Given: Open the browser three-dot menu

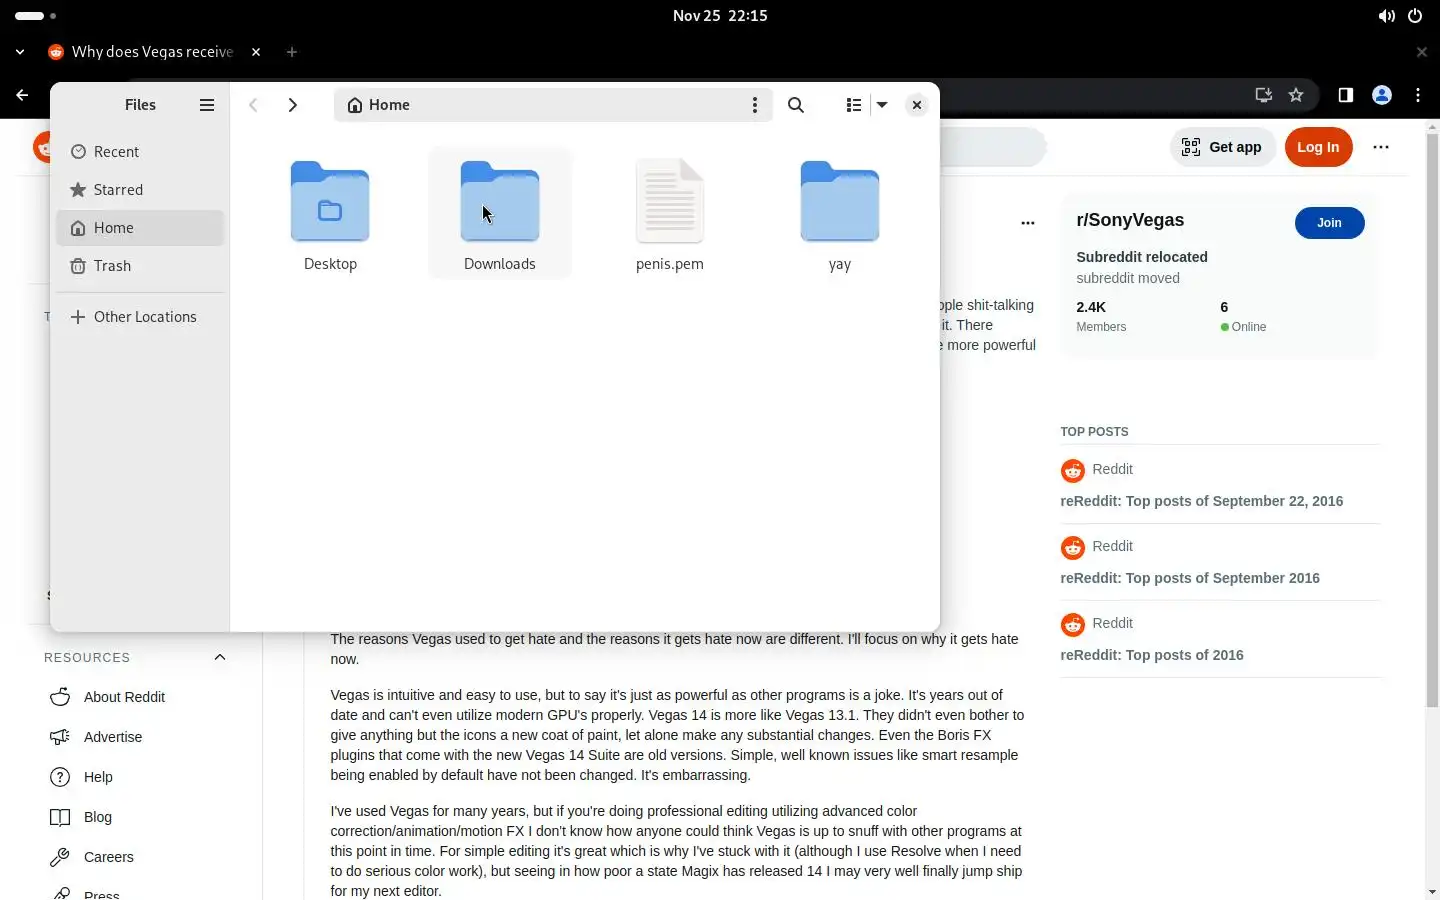Looking at the screenshot, I should [1419, 95].
